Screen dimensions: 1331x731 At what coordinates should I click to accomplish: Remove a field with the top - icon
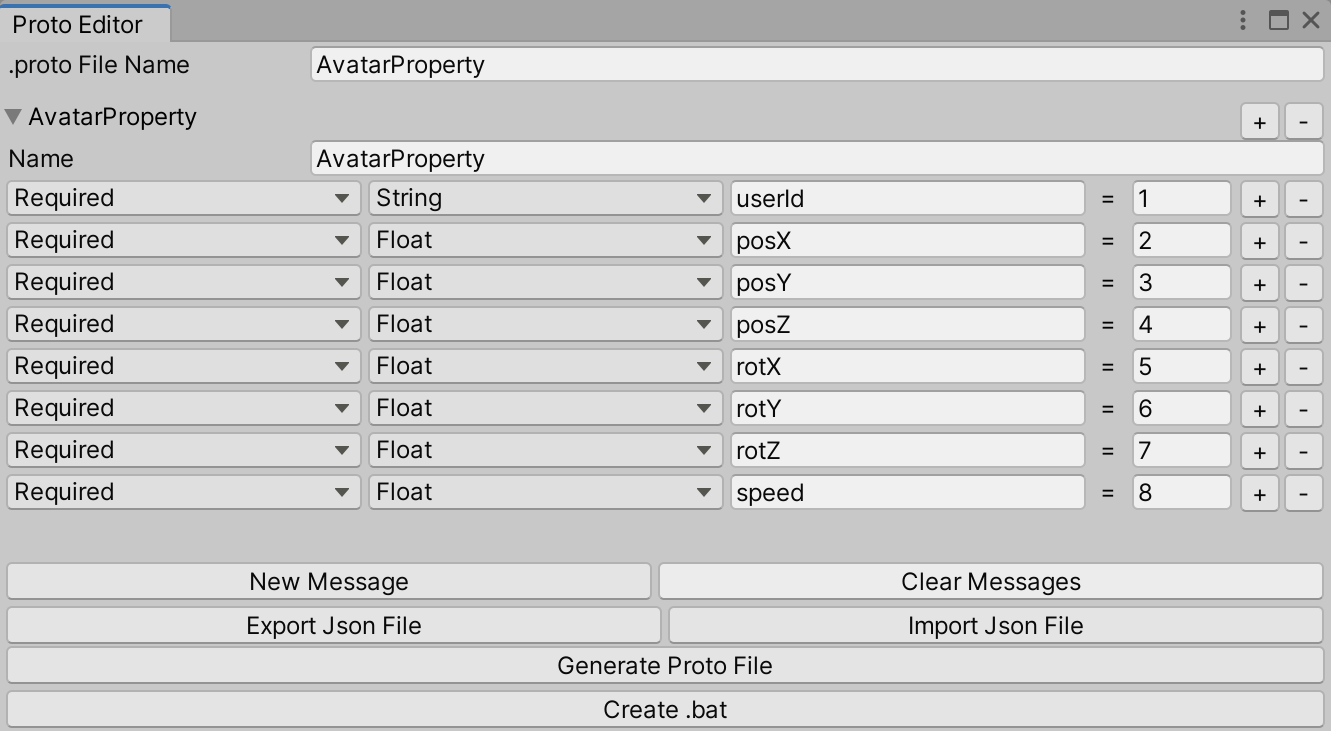(x=1303, y=121)
